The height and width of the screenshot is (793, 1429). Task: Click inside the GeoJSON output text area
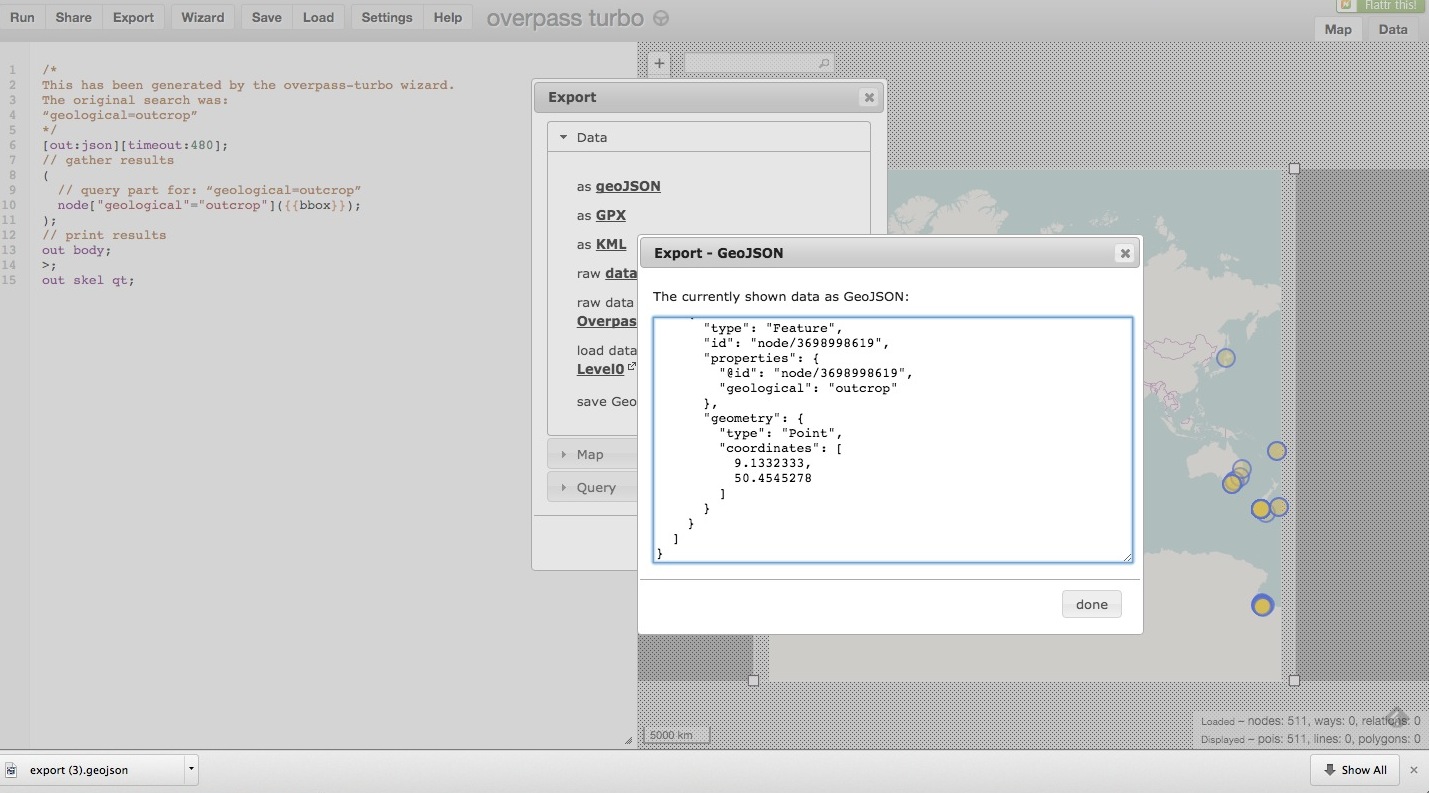pyautogui.click(x=892, y=440)
